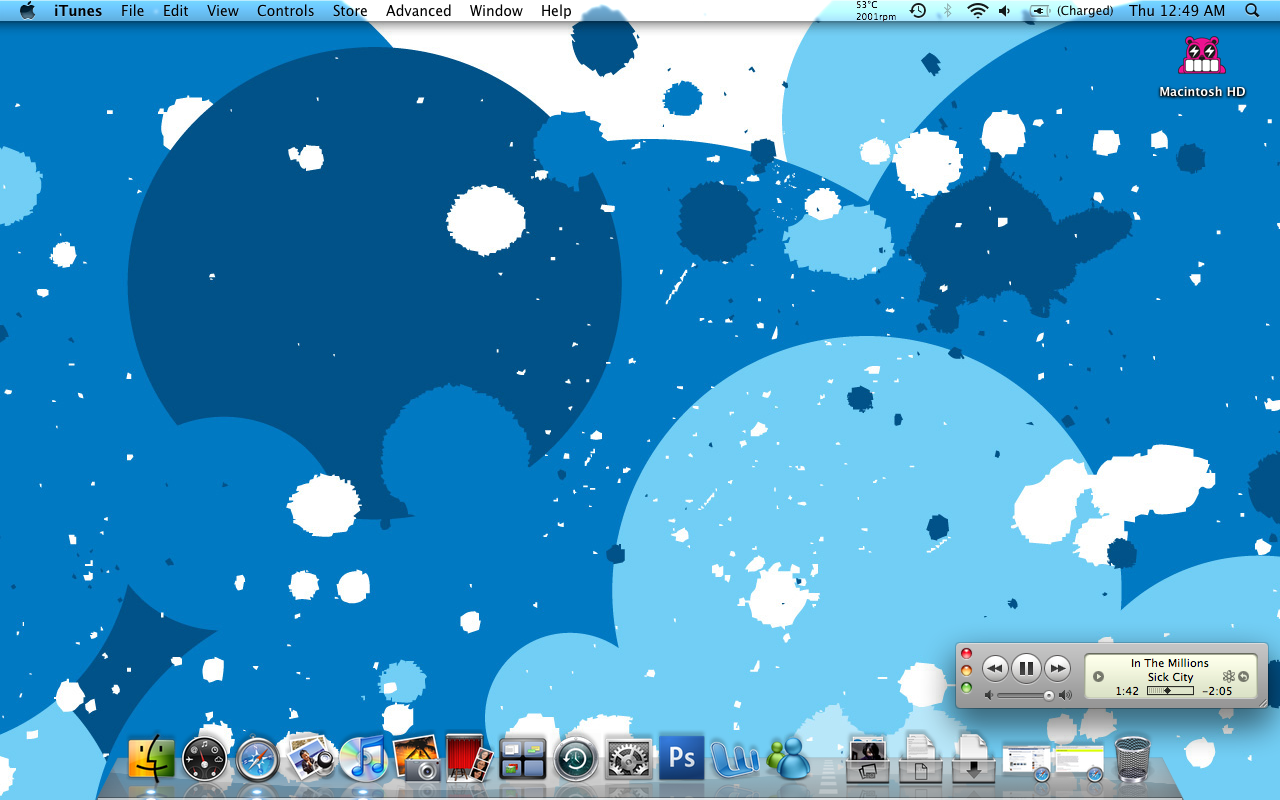Viewport: 1280px width, 800px height.
Task: Open the Pictures stack in Dock
Action: (867, 759)
